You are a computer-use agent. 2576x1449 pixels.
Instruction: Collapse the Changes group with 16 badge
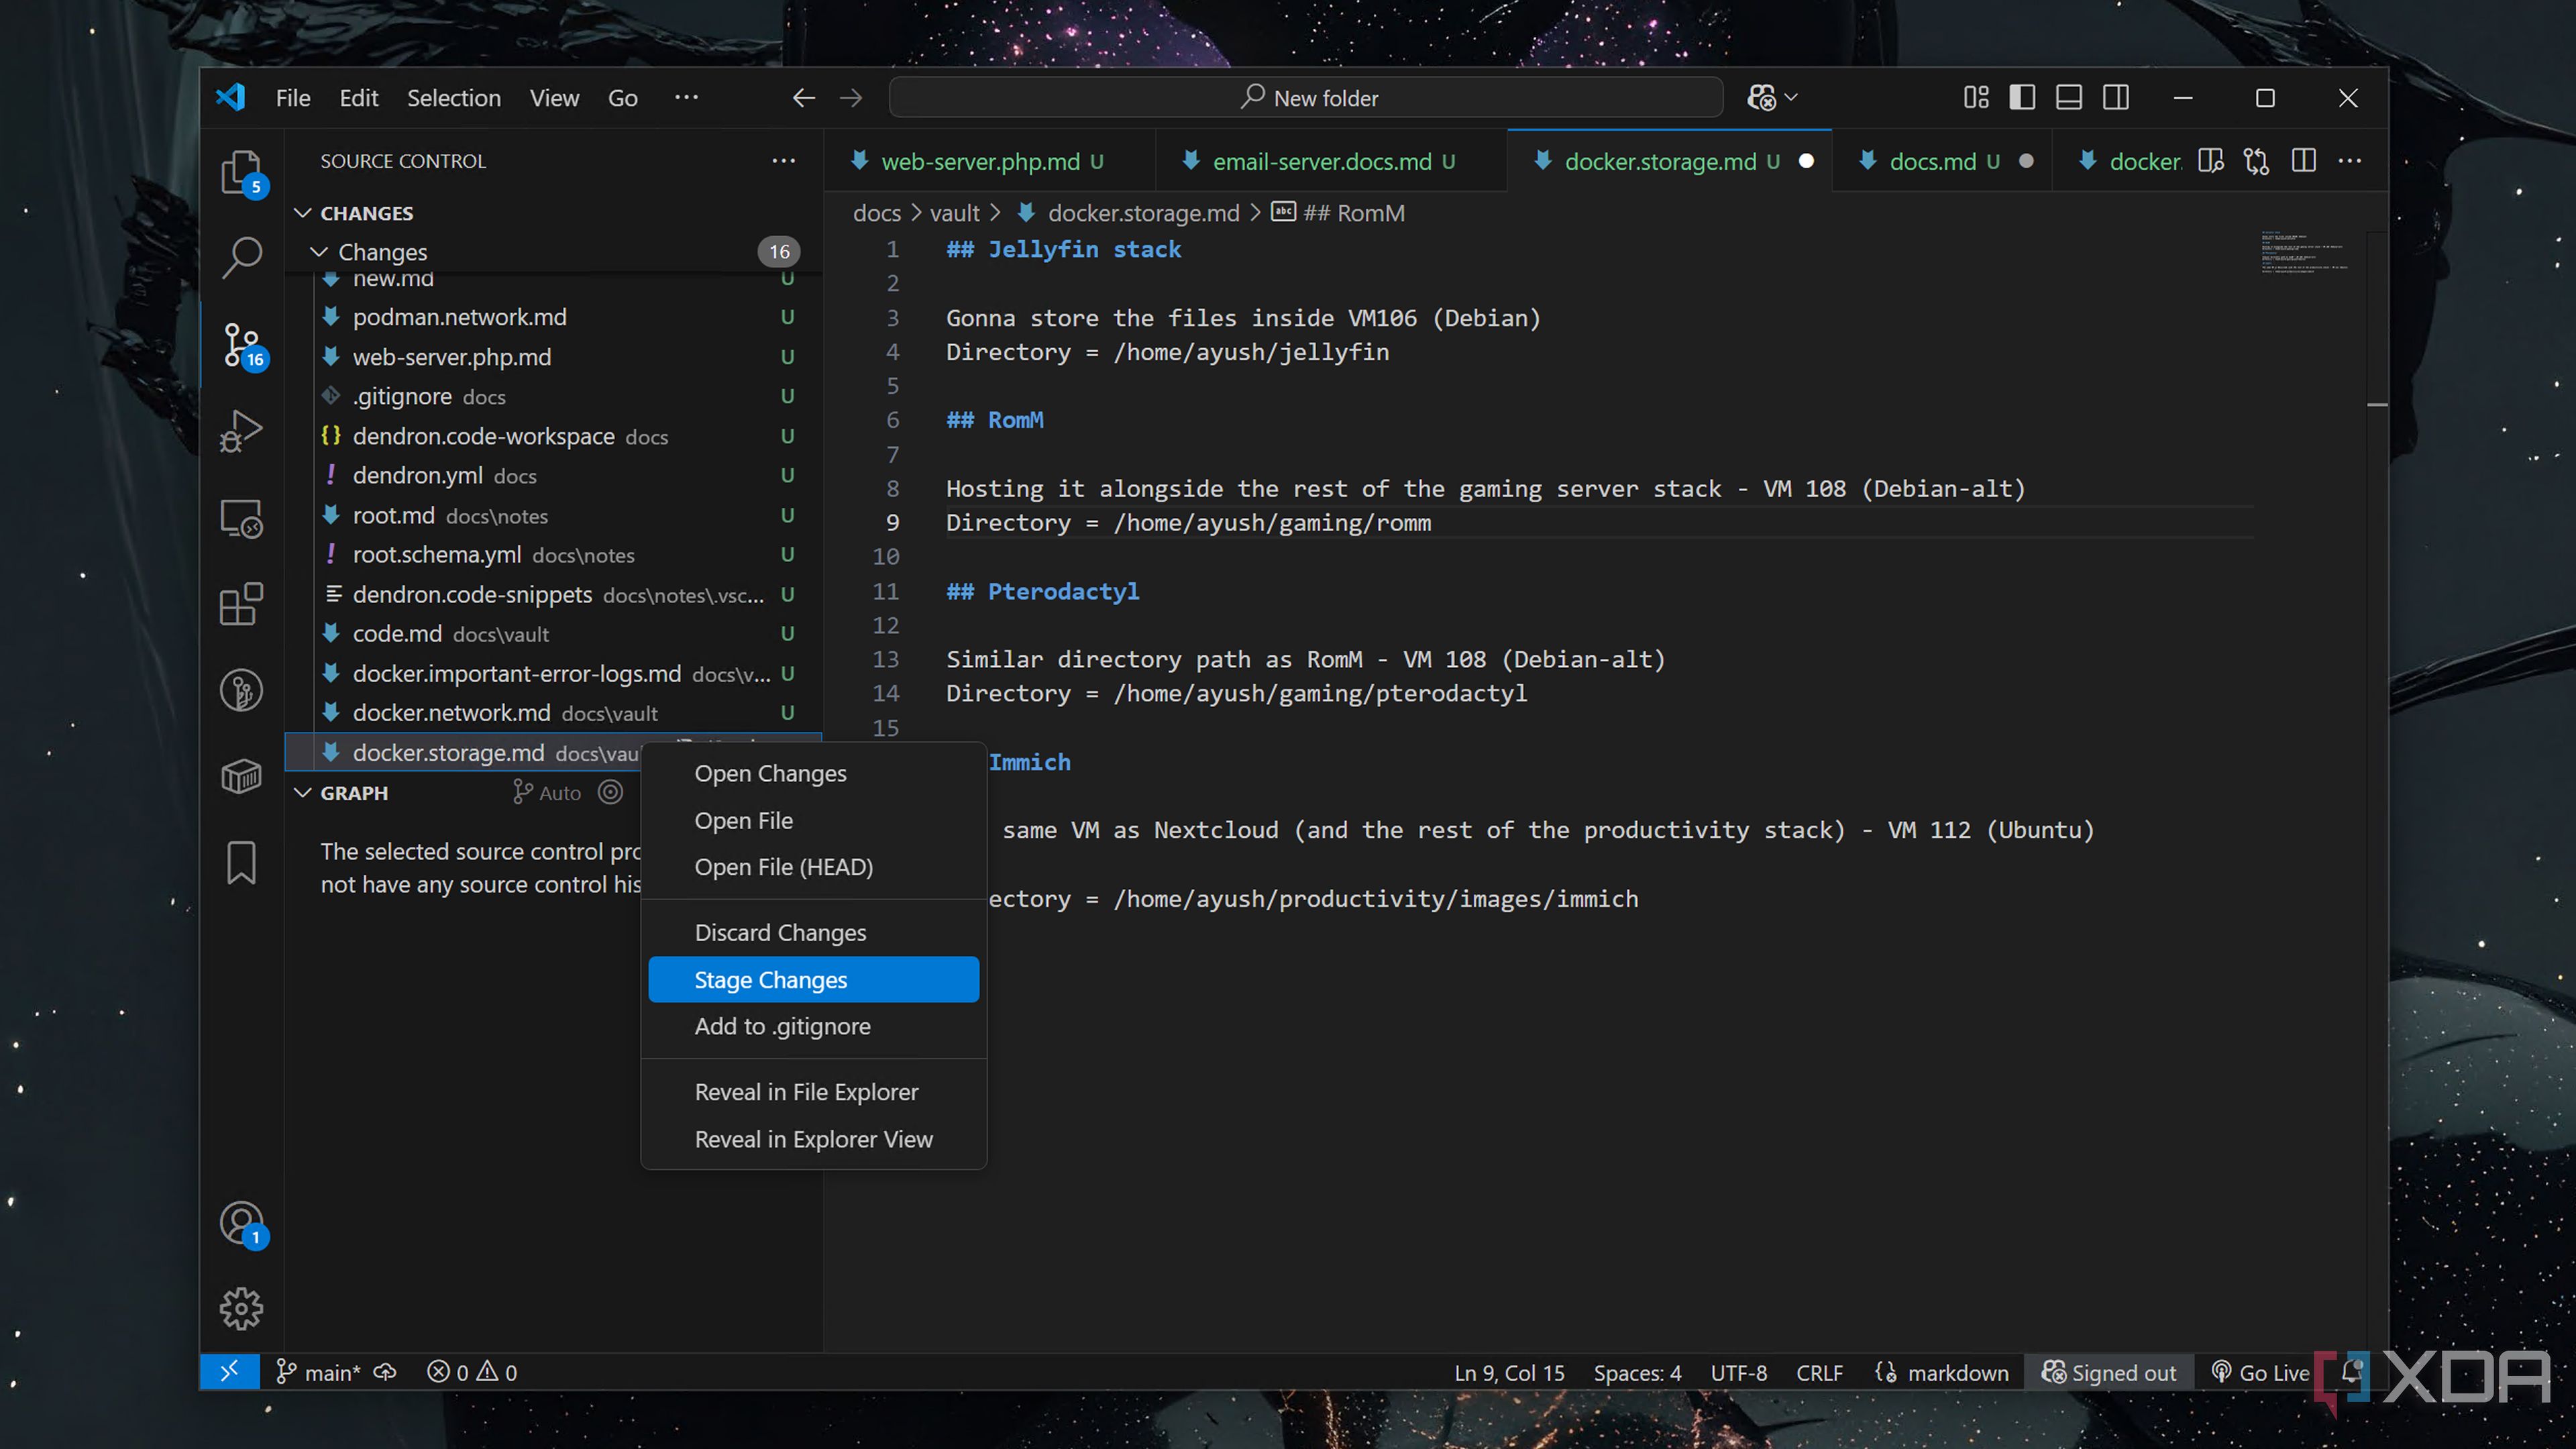[319, 252]
